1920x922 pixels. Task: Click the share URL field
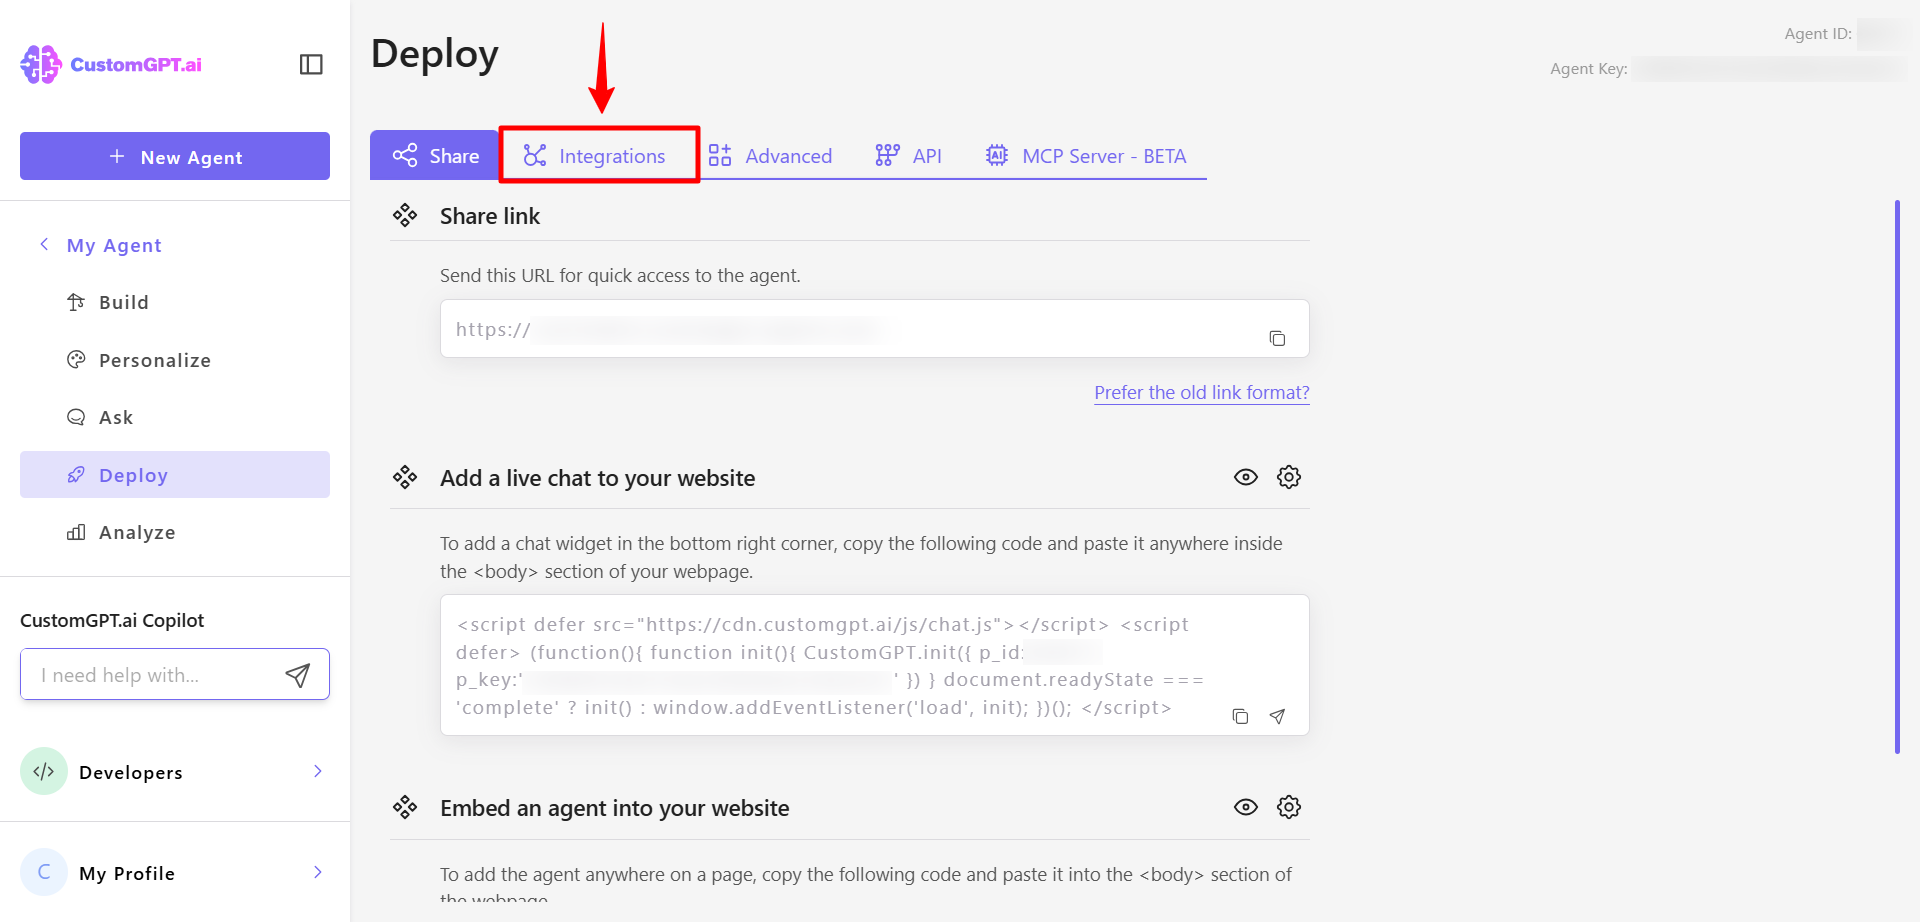coord(875,329)
